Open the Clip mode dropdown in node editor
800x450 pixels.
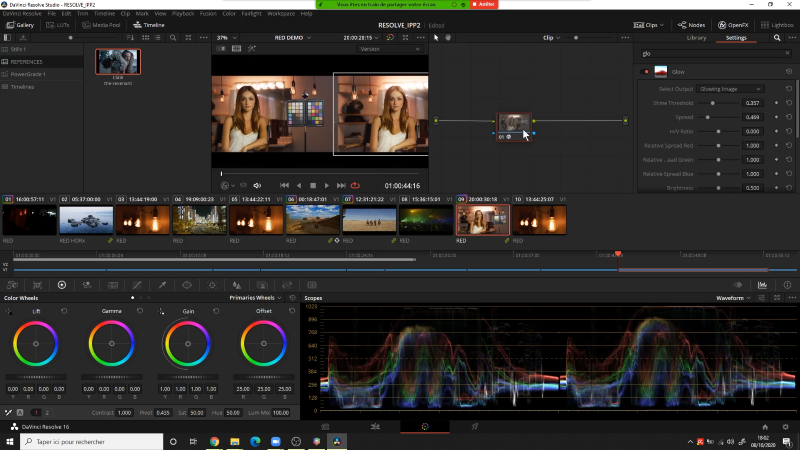(x=551, y=38)
